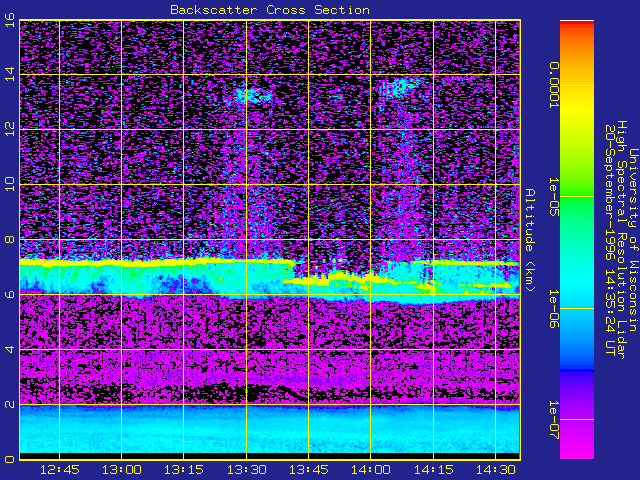Click the altitude label 2

[x=9, y=404]
